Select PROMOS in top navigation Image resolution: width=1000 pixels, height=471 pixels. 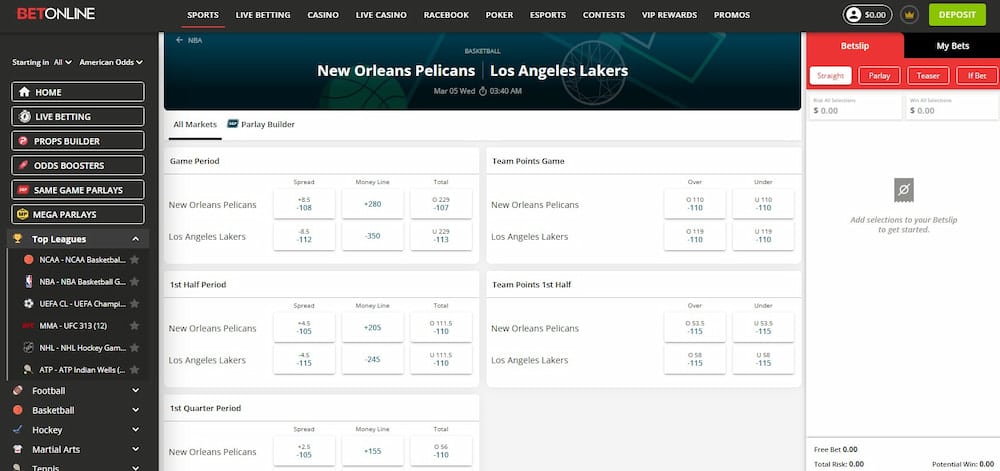pyautogui.click(x=732, y=15)
